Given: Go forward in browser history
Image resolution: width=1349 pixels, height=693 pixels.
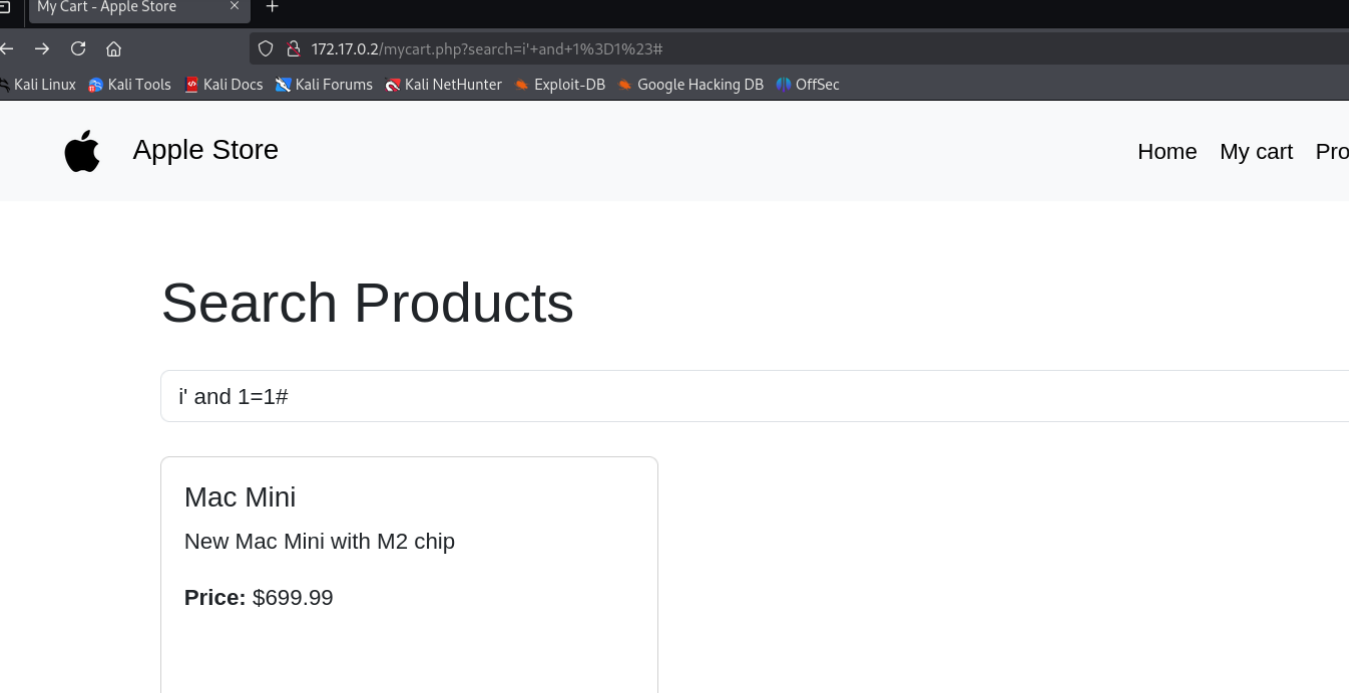Looking at the screenshot, I should pyautogui.click(x=42, y=49).
